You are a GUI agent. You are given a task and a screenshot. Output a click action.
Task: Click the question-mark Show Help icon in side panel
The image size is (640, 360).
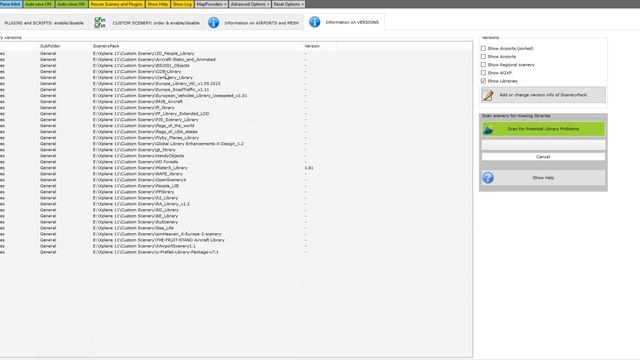488,178
